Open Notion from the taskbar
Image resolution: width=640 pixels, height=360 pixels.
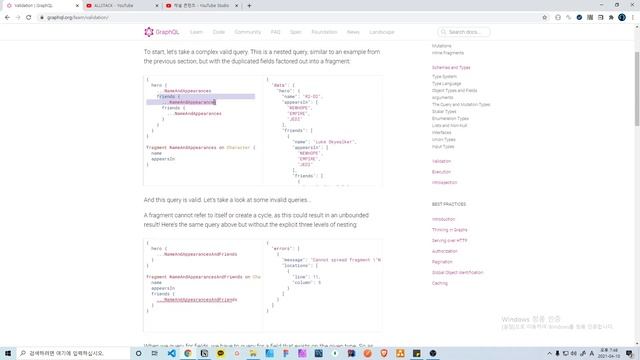click(204, 353)
